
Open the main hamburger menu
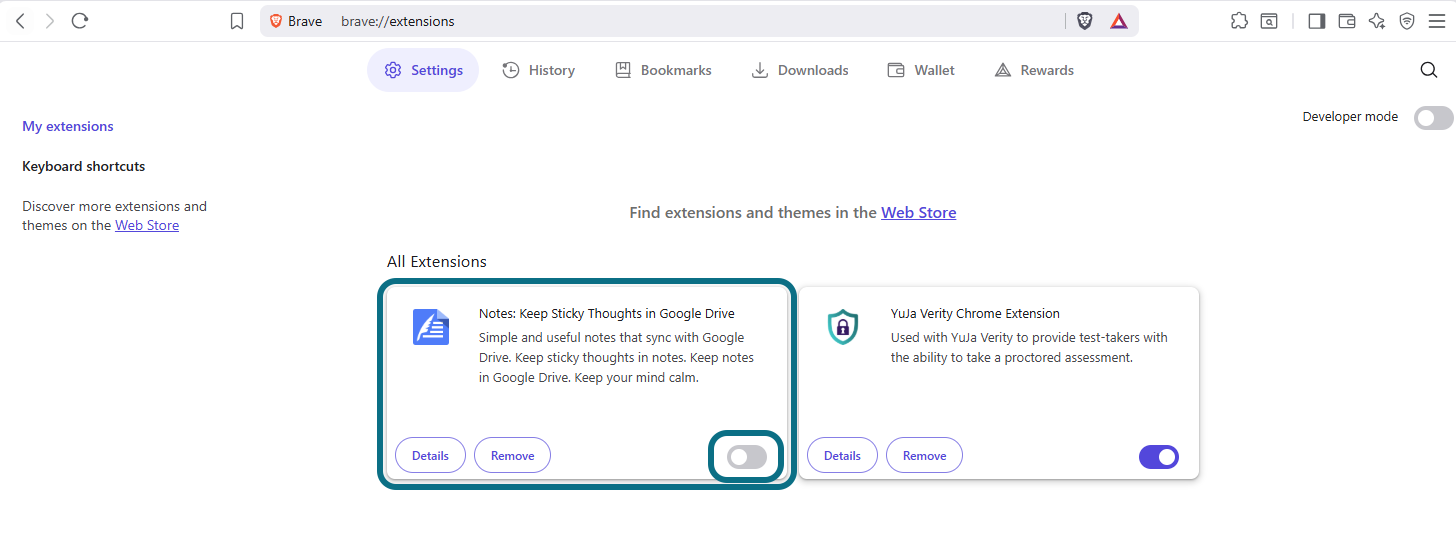pyautogui.click(x=1436, y=21)
